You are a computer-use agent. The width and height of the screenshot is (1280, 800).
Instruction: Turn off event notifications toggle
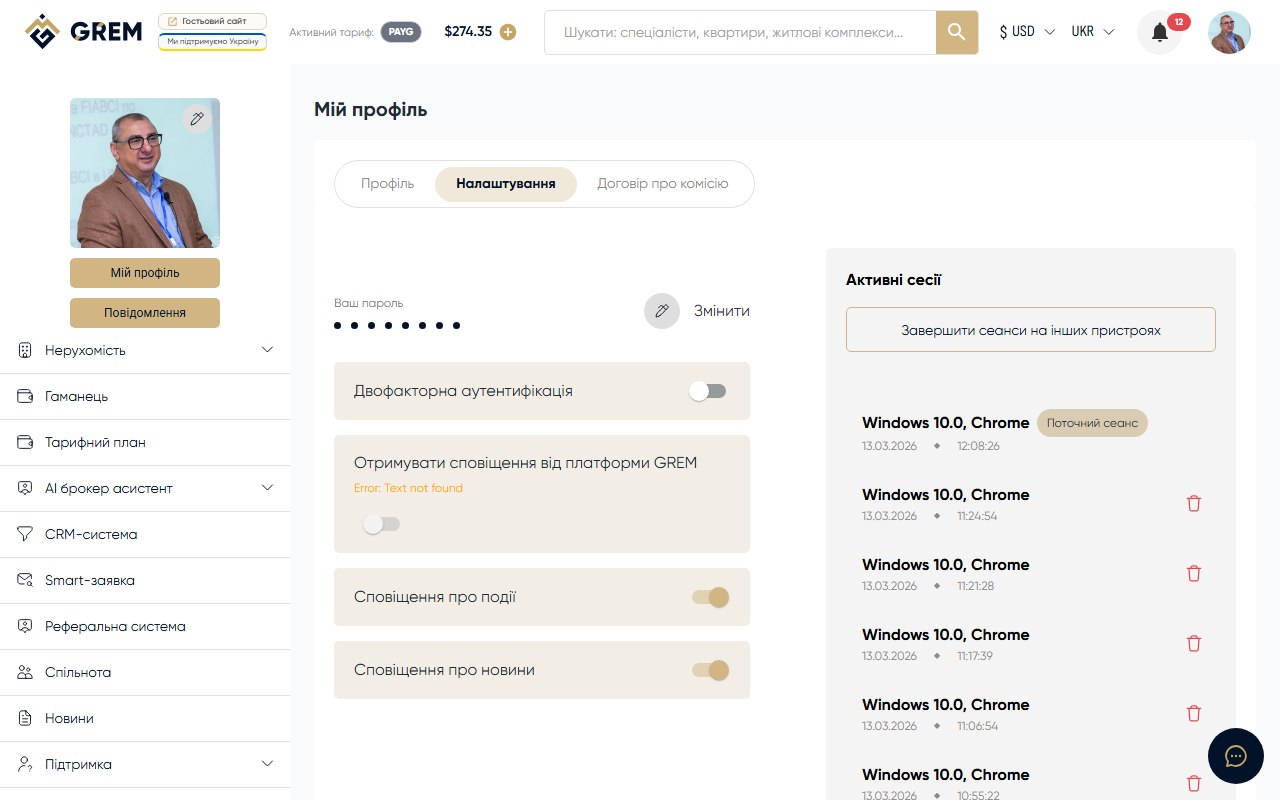click(710, 597)
